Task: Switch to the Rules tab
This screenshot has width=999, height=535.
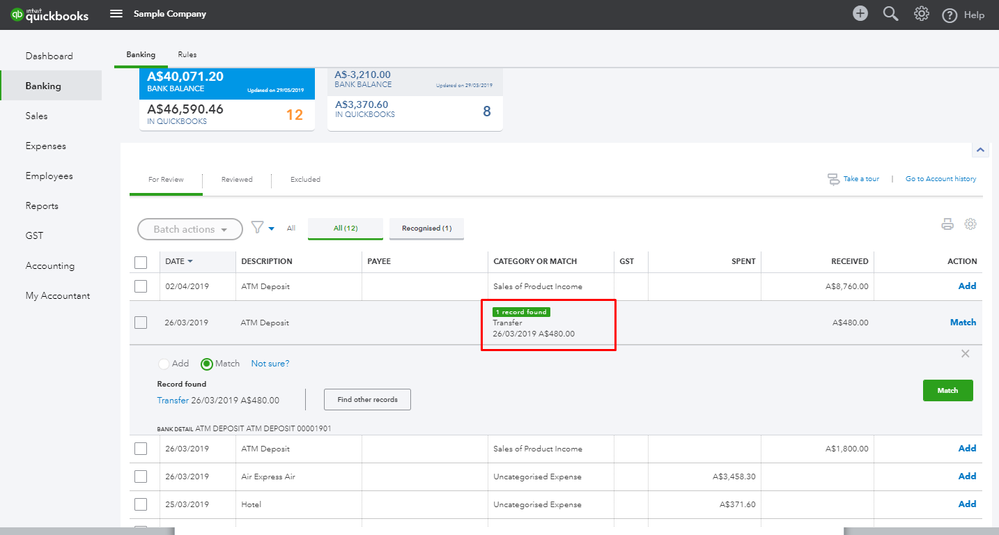Action: 187,54
